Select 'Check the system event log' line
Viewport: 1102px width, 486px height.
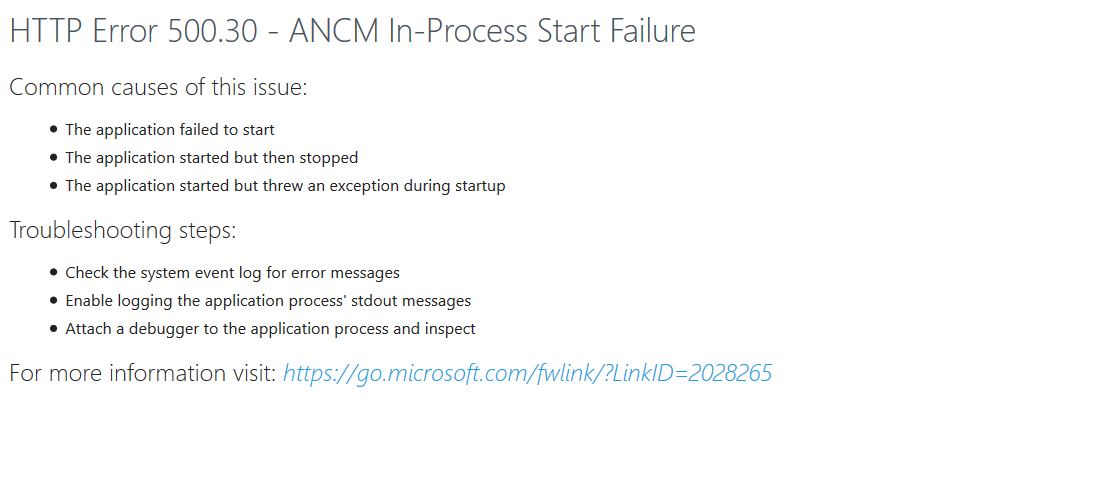pyautogui.click(x=233, y=272)
